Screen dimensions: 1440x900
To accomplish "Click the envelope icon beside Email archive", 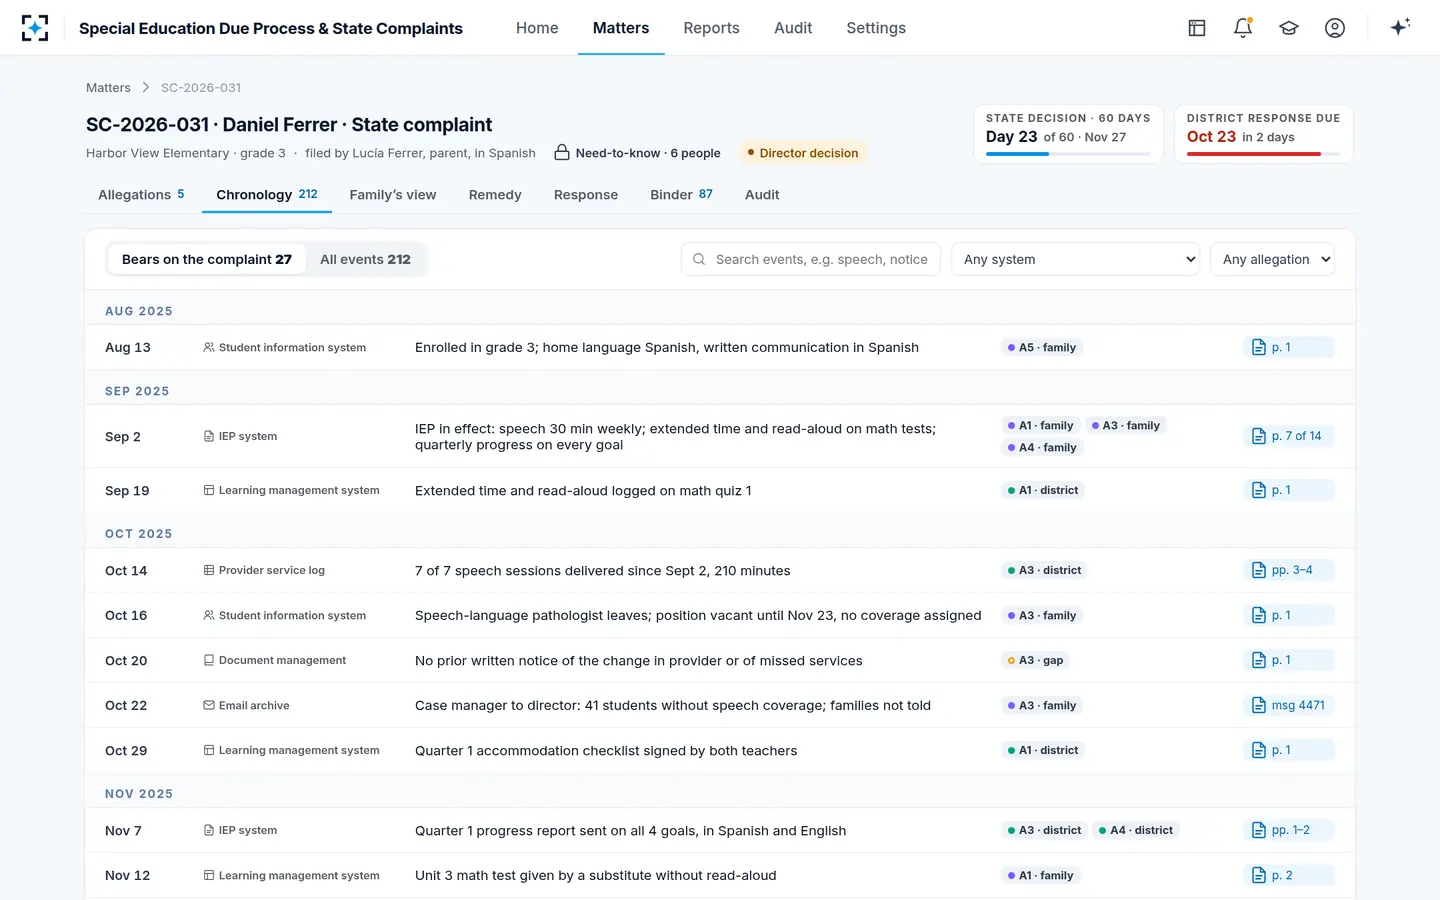I will tap(209, 705).
